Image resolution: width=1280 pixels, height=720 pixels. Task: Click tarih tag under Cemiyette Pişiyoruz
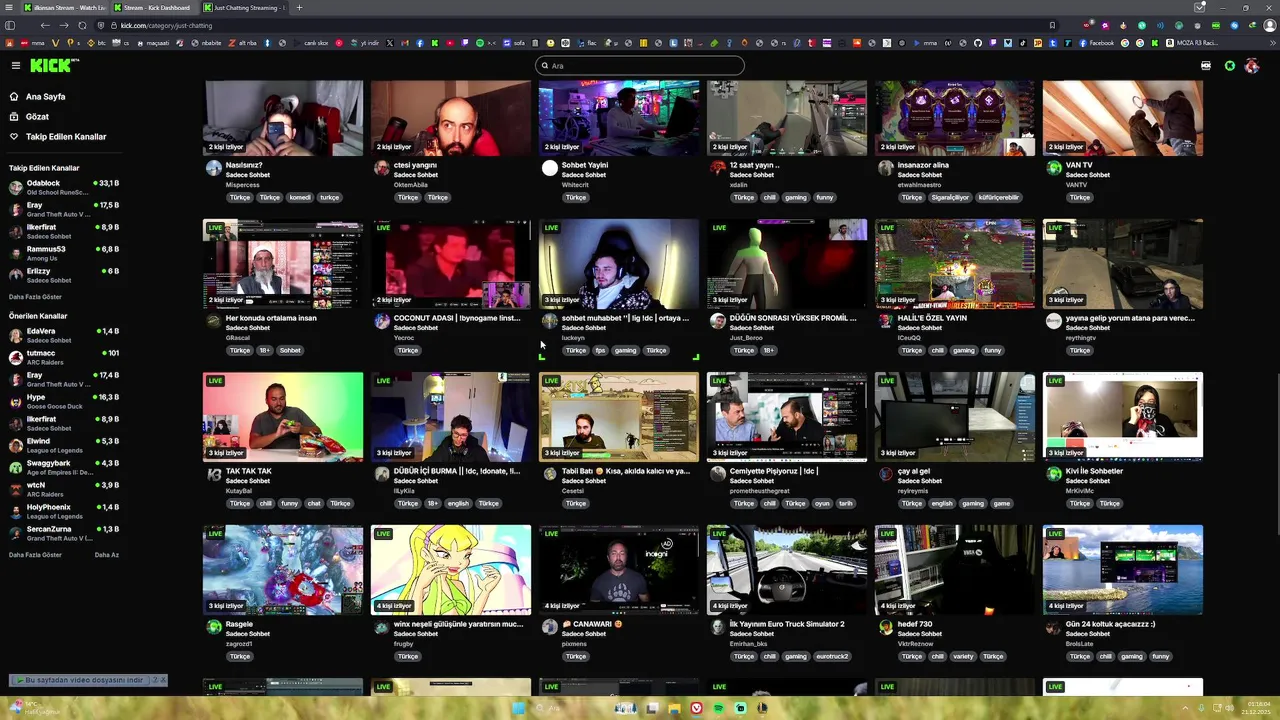click(845, 504)
